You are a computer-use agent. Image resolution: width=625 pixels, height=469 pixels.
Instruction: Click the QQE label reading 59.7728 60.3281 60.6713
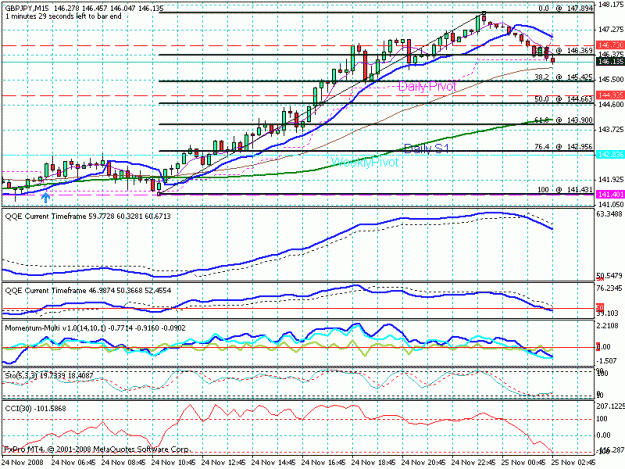(88, 216)
